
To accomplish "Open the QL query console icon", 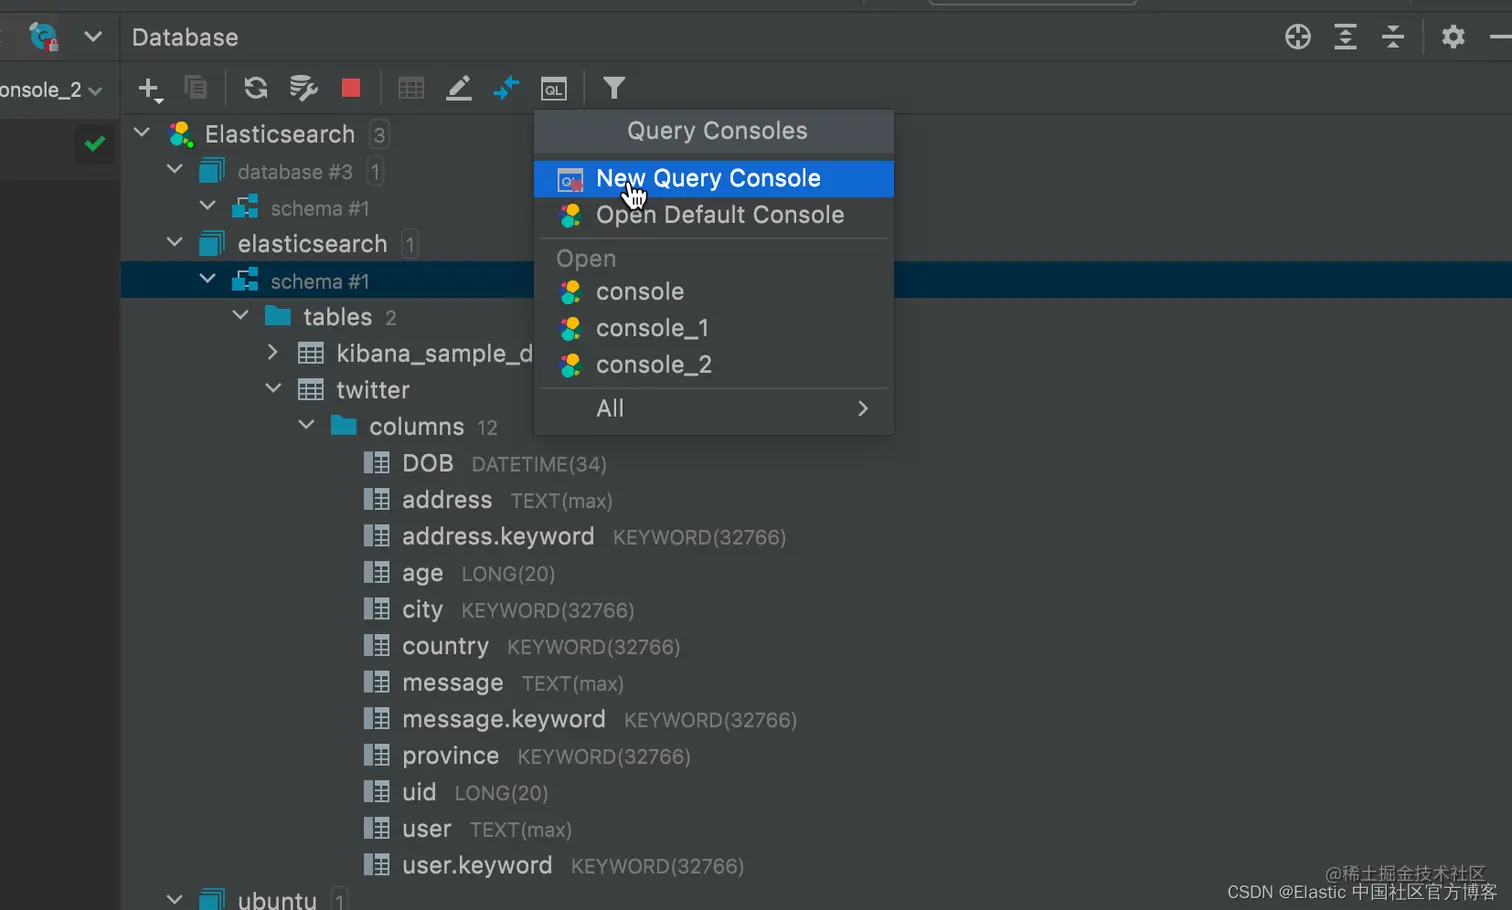I will (554, 88).
